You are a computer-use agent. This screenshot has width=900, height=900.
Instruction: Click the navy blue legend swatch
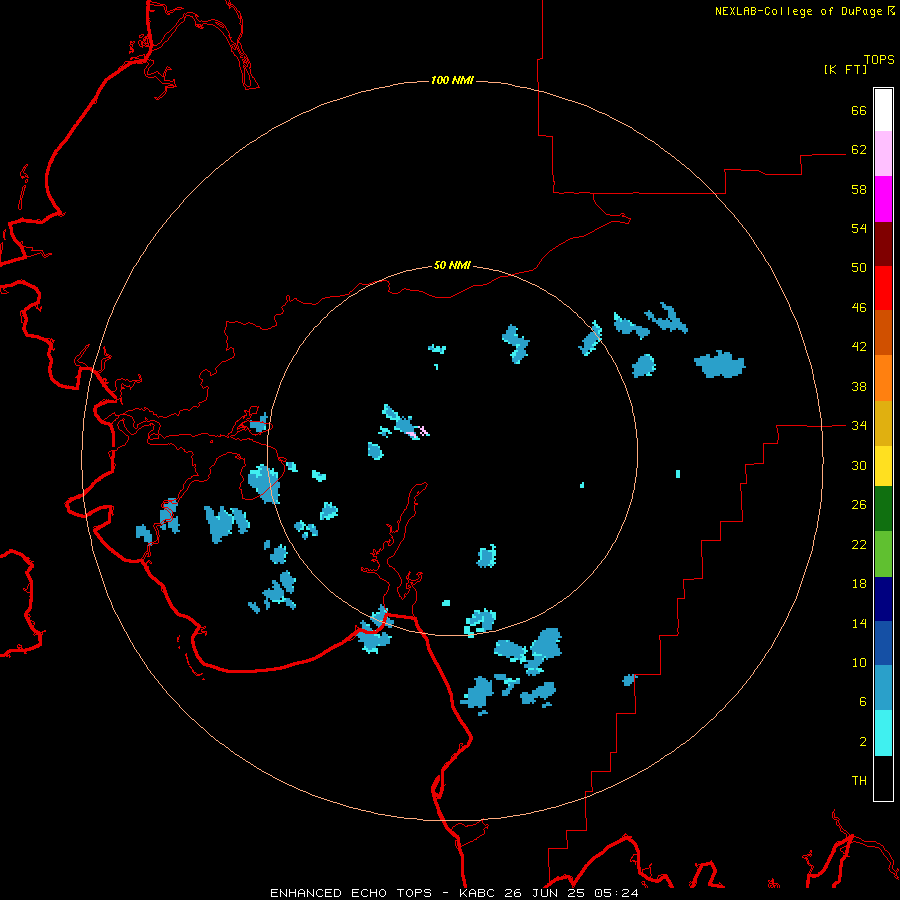(883, 599)
